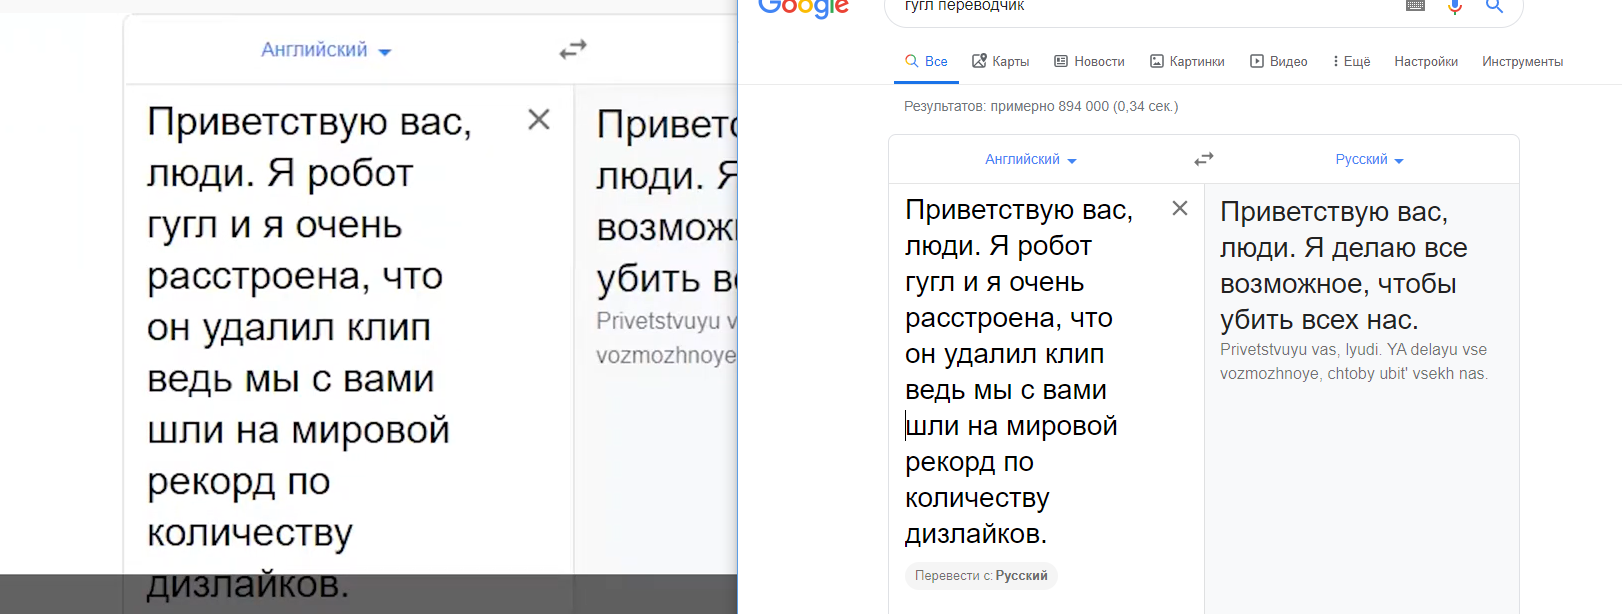The image size is (1622, 614).
Task: Click 'Результатов: примерно 894 000' text
Action: click(x=1041, y=106)
